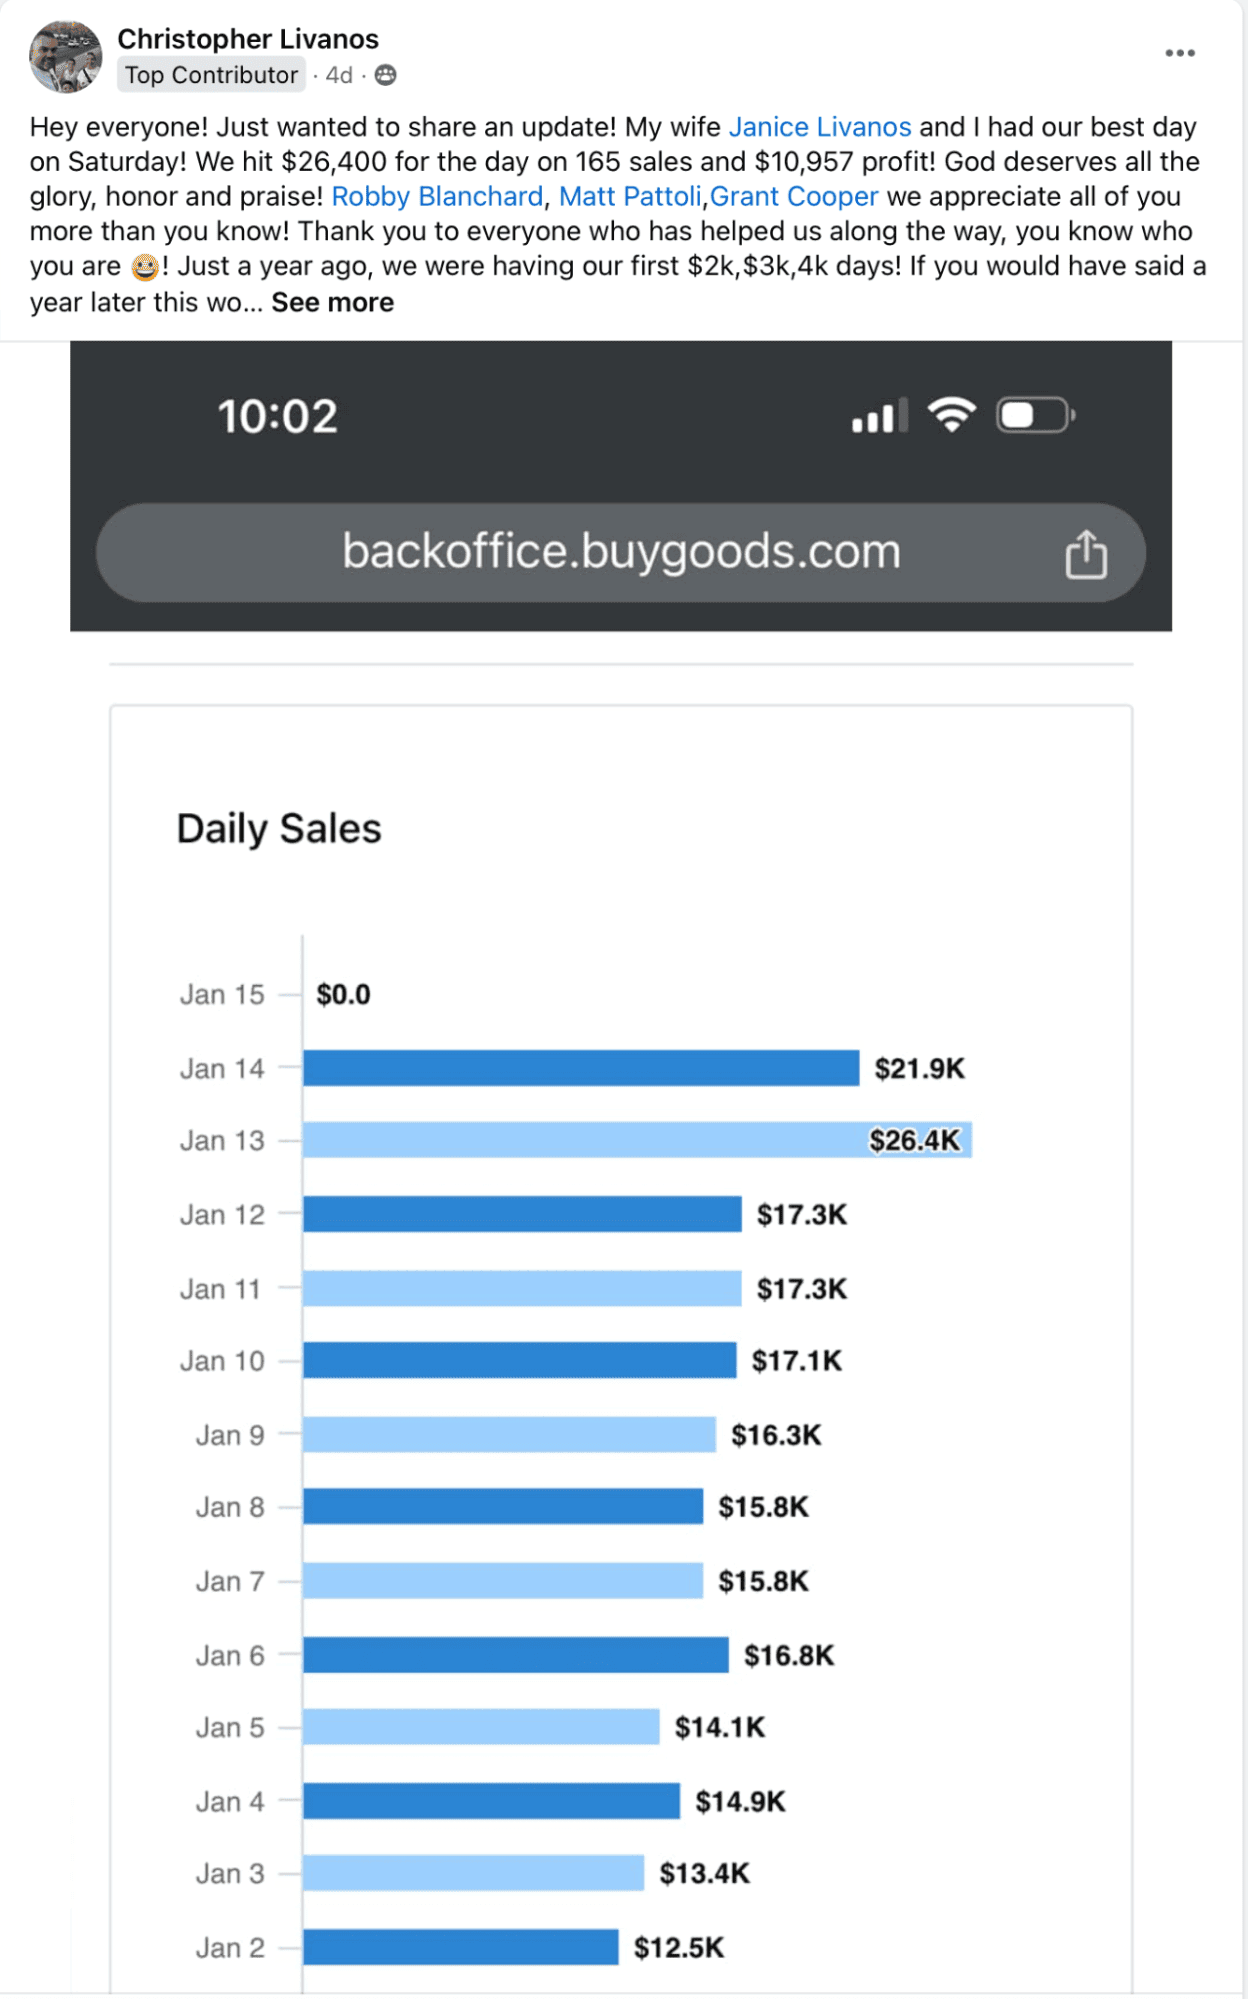Click the Christopher Livanos author name
Screen dimensions: 1249x1999
[x=248, y=39]
